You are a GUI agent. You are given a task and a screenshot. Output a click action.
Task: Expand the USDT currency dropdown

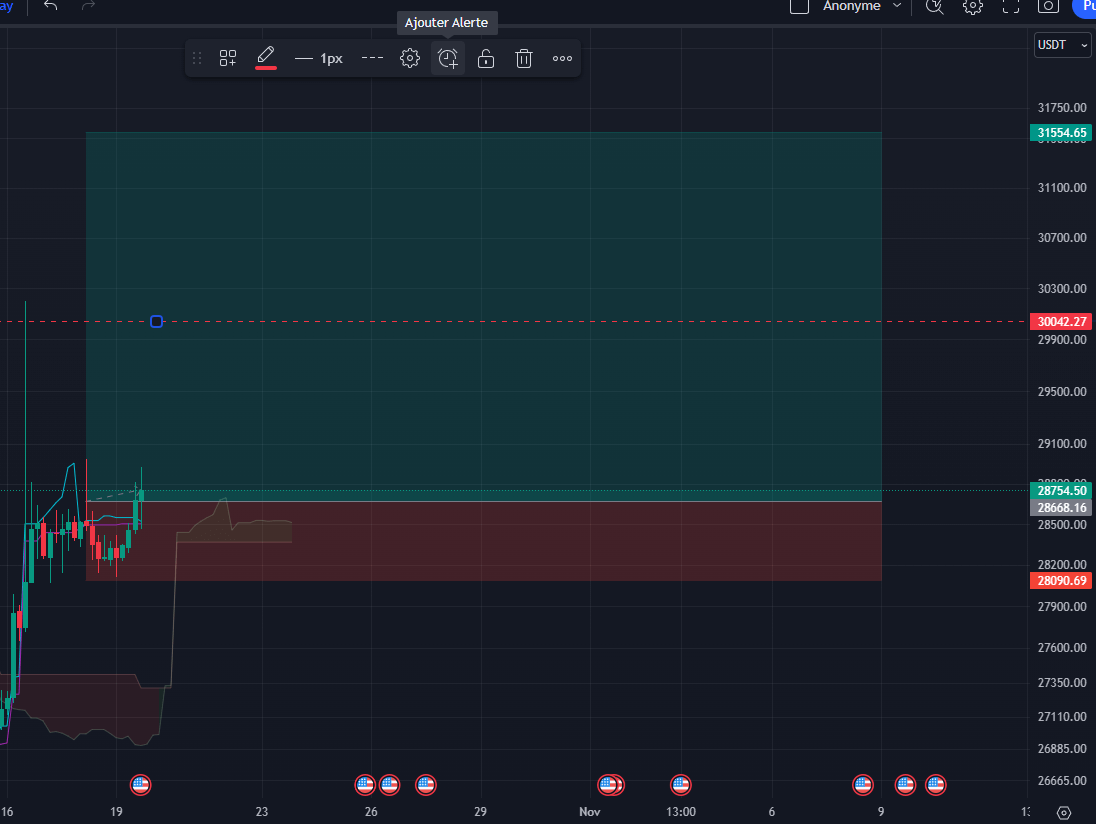(x=1062, y=45)
